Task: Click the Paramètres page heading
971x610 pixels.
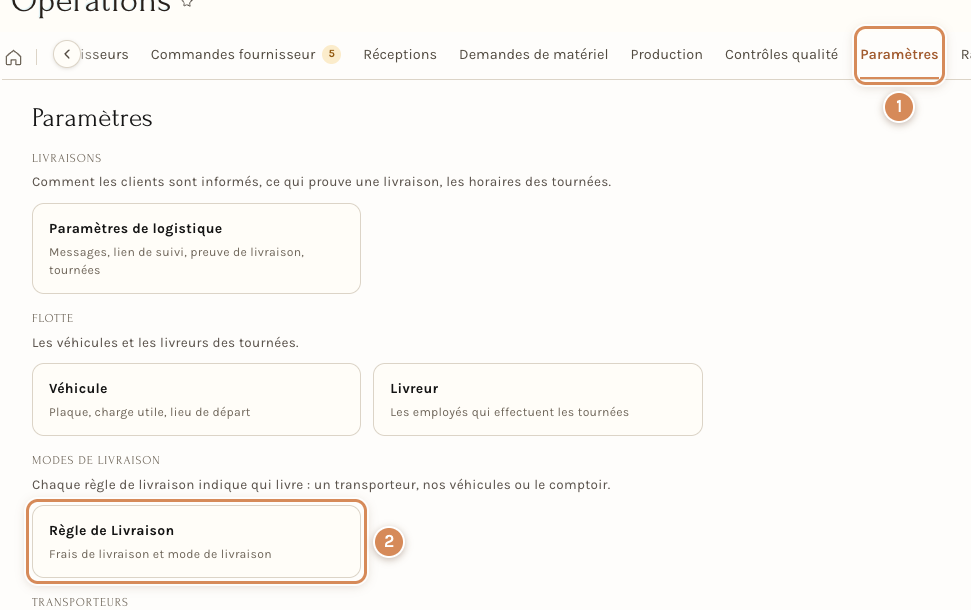Action: point(92,118)
